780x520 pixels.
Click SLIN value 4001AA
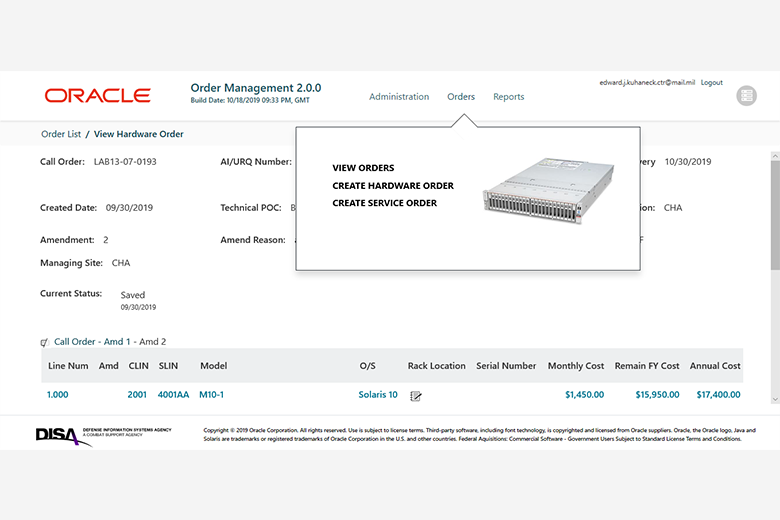[173, 395]
